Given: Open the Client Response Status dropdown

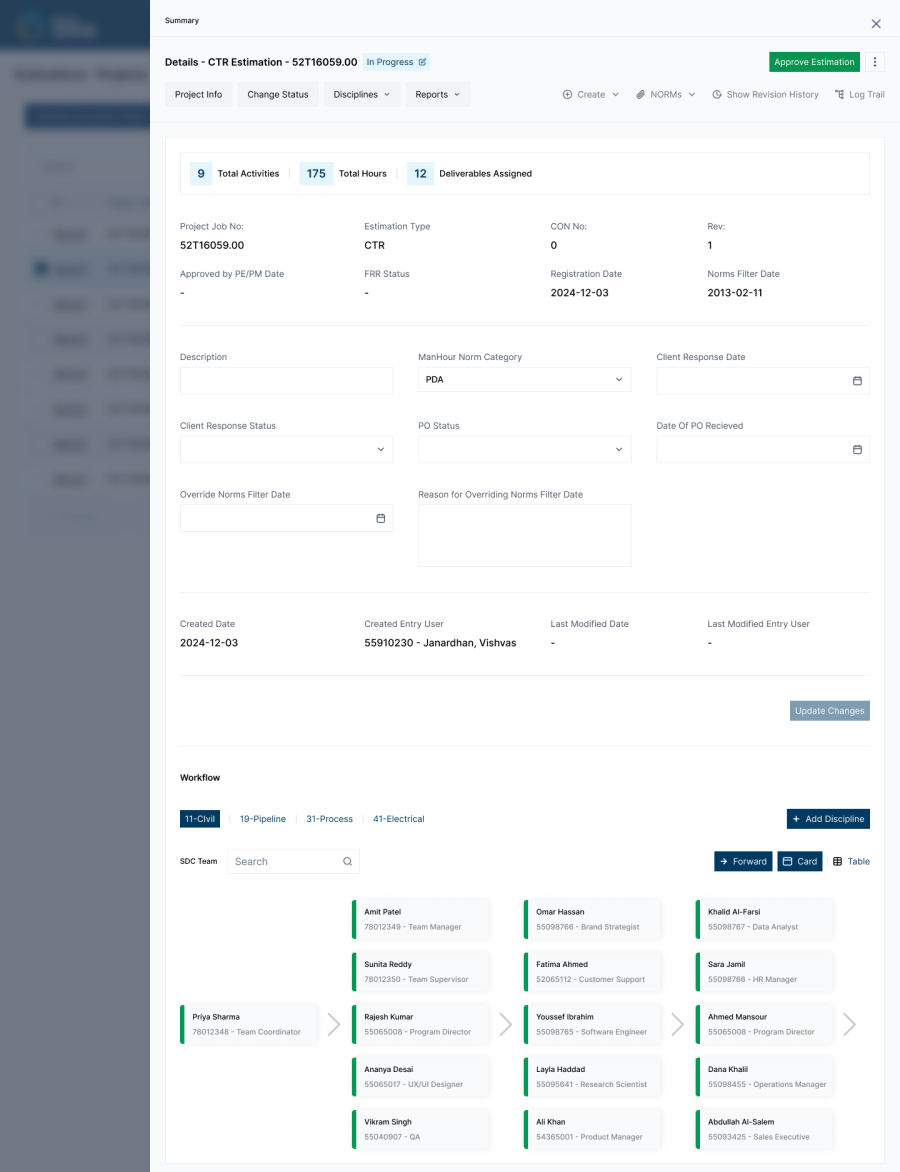Looking at the screenshot, I should pyautogui.click(x=286, y=449).
